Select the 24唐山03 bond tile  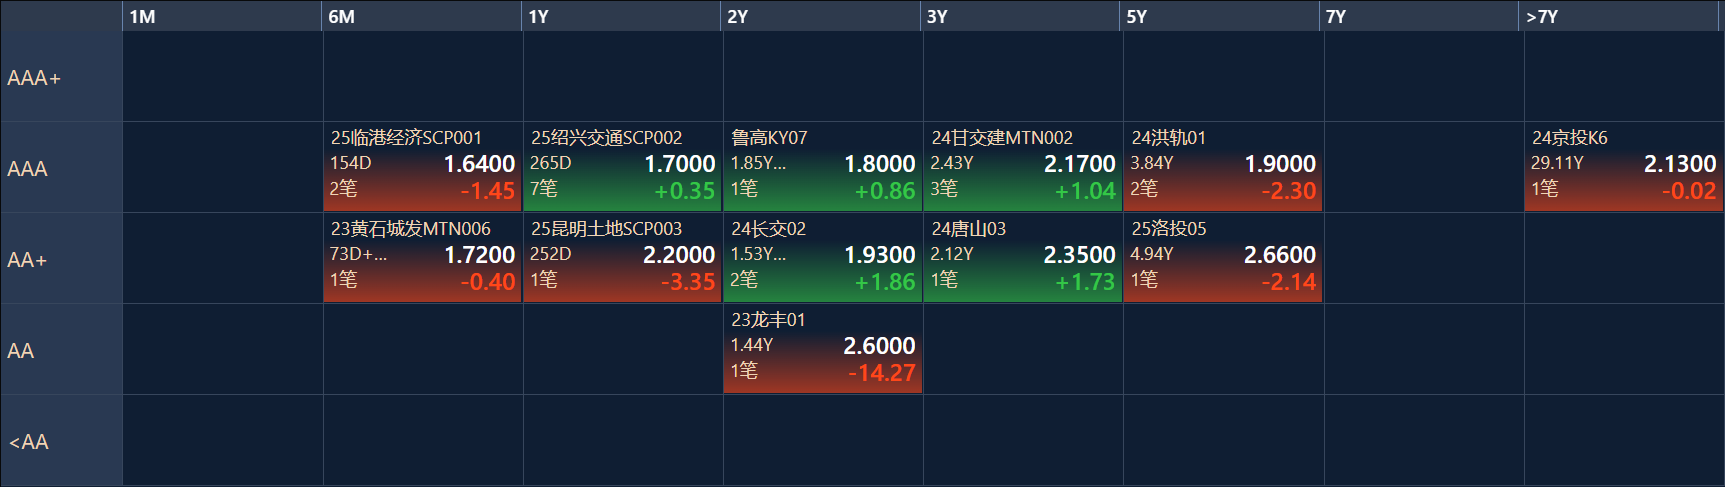point(1023,258)
